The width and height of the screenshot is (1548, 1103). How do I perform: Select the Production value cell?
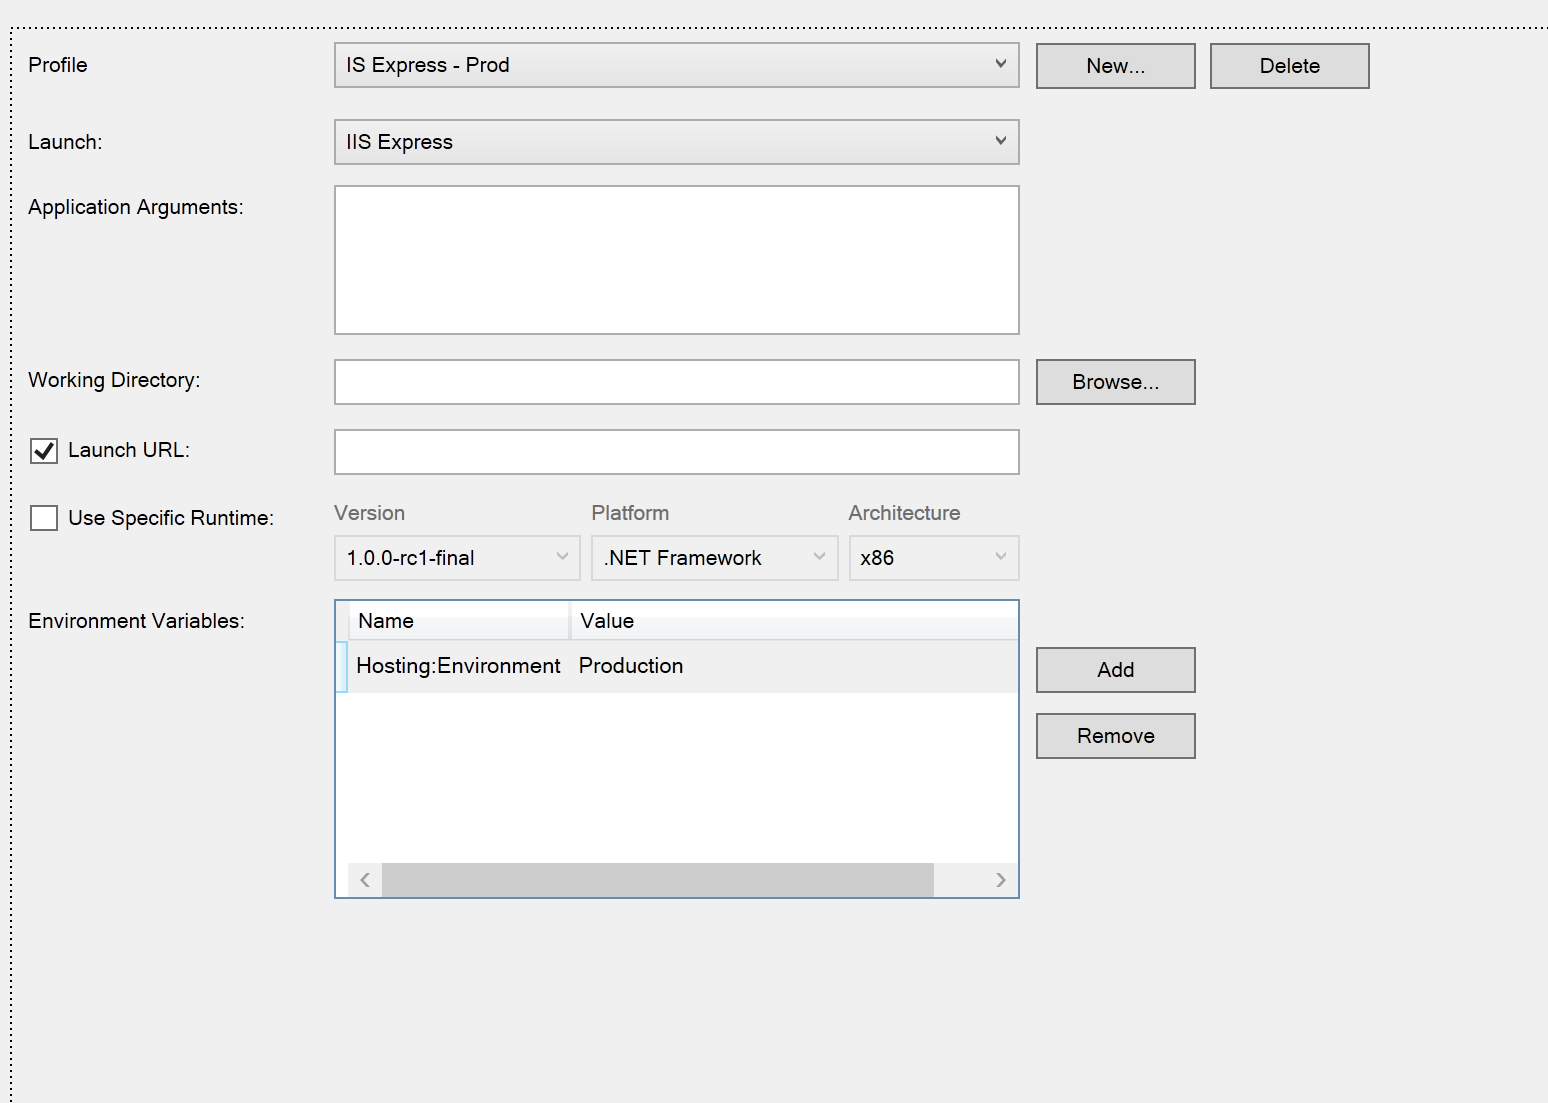pos(794,666)
